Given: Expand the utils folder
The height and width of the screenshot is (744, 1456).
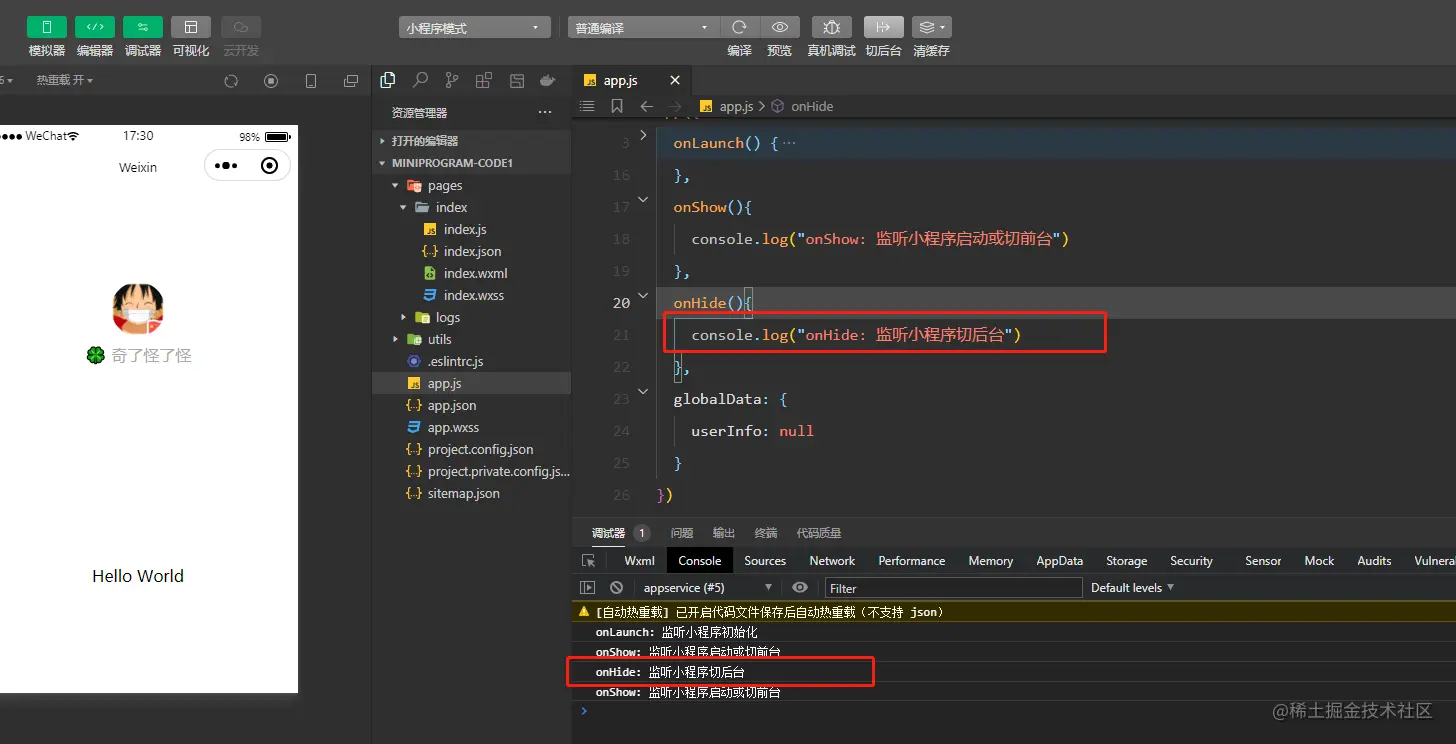Looking at the screenshot, I should pos(471,339).
